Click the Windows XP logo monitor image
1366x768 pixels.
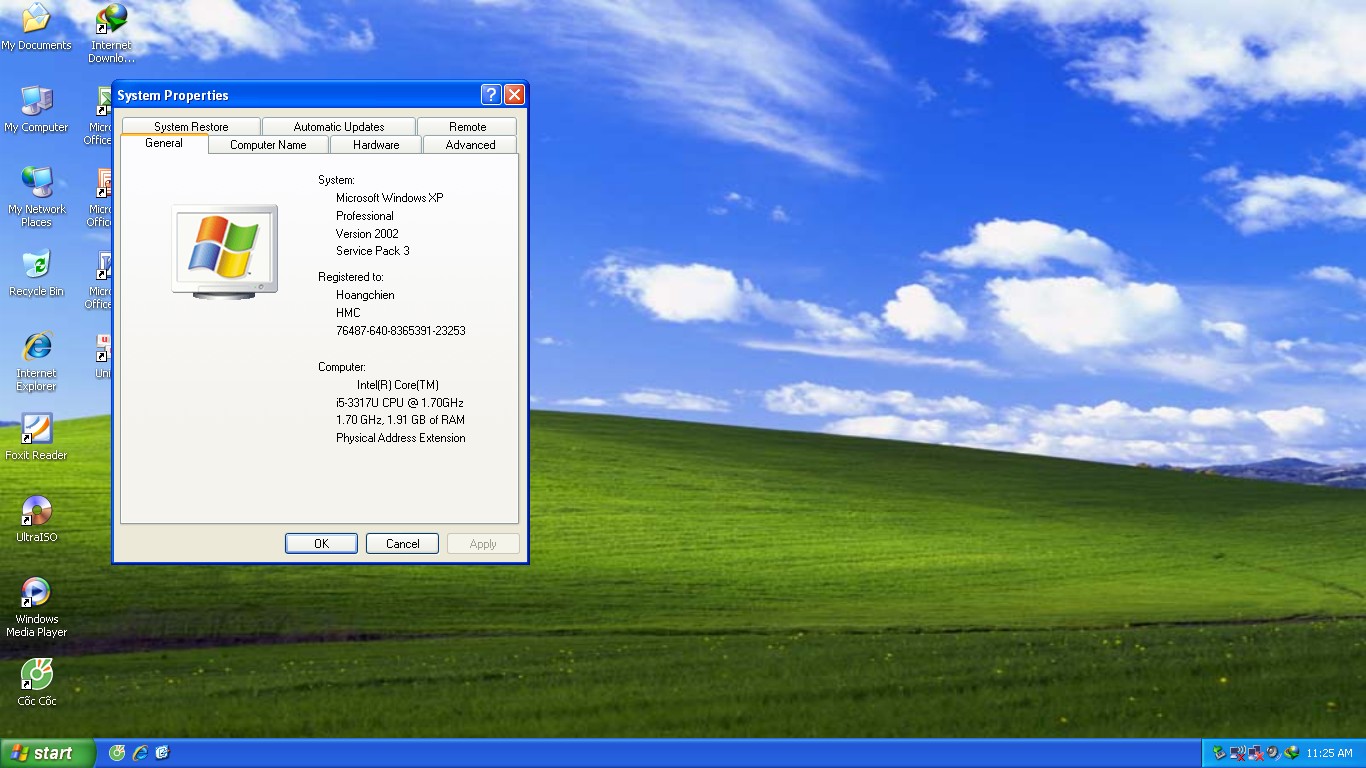pos(224,250)
